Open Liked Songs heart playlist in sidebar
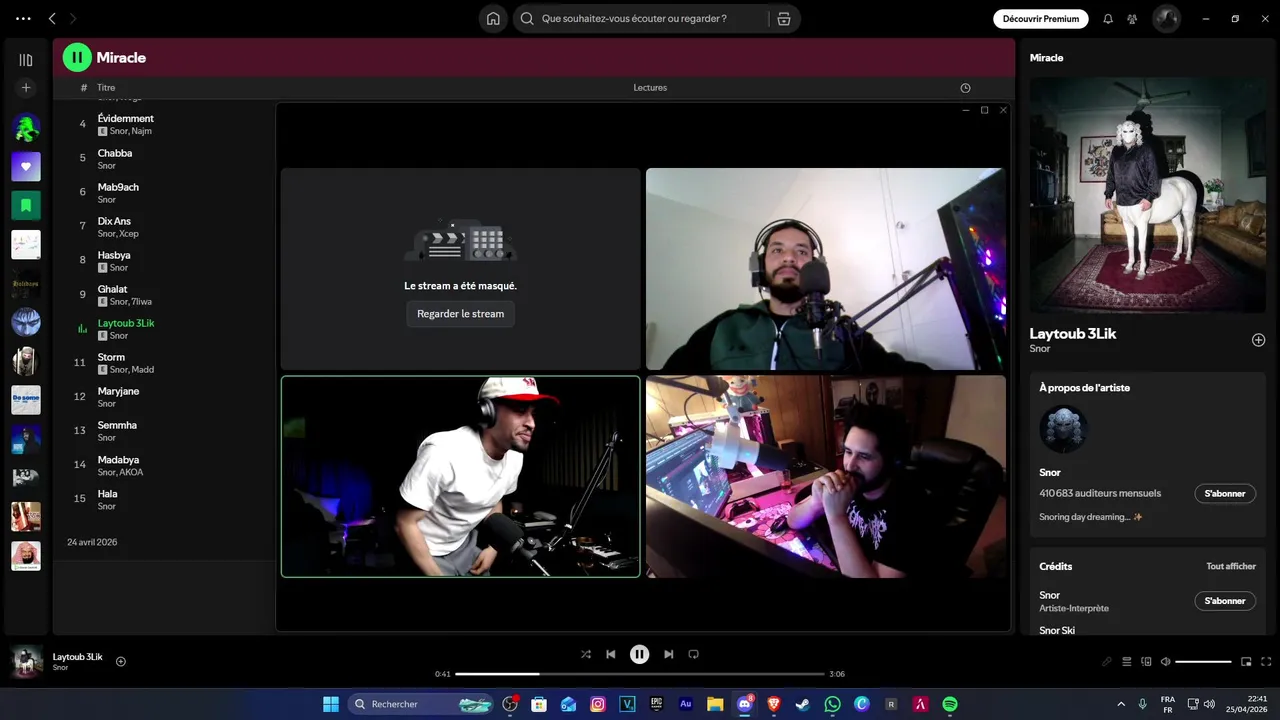This screenshot has height=720, width=1280. point(26,166)
